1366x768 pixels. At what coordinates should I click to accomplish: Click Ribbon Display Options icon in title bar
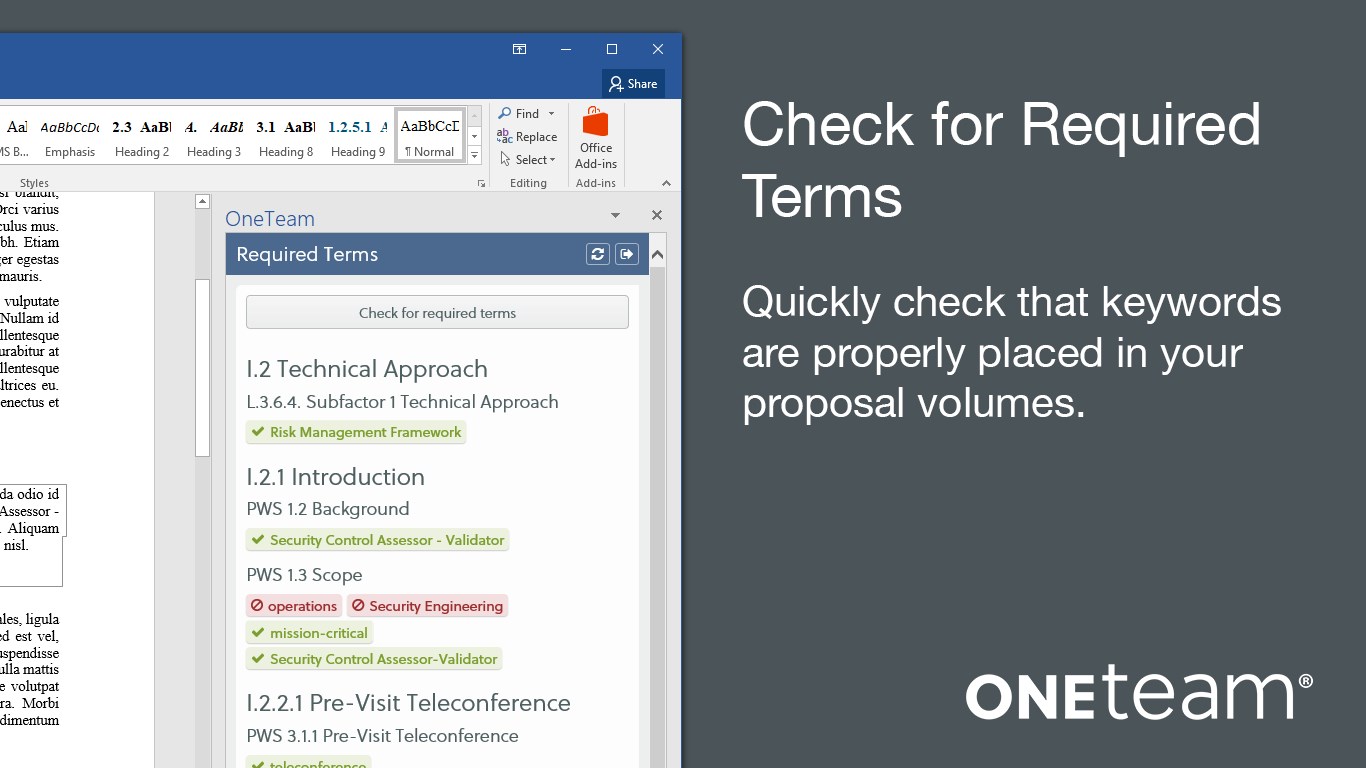[x=519, y=49]
